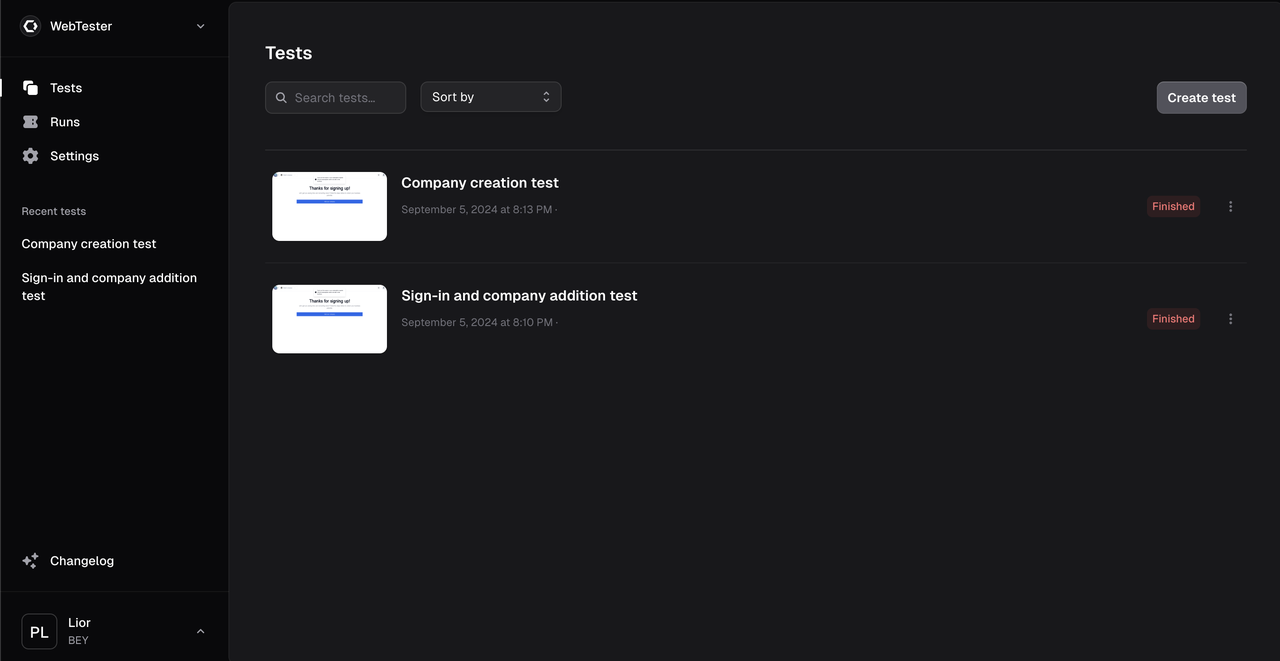The image size is (1280, 661).
Task: Open the Runs section icon
Action: [x=30, y=121]
